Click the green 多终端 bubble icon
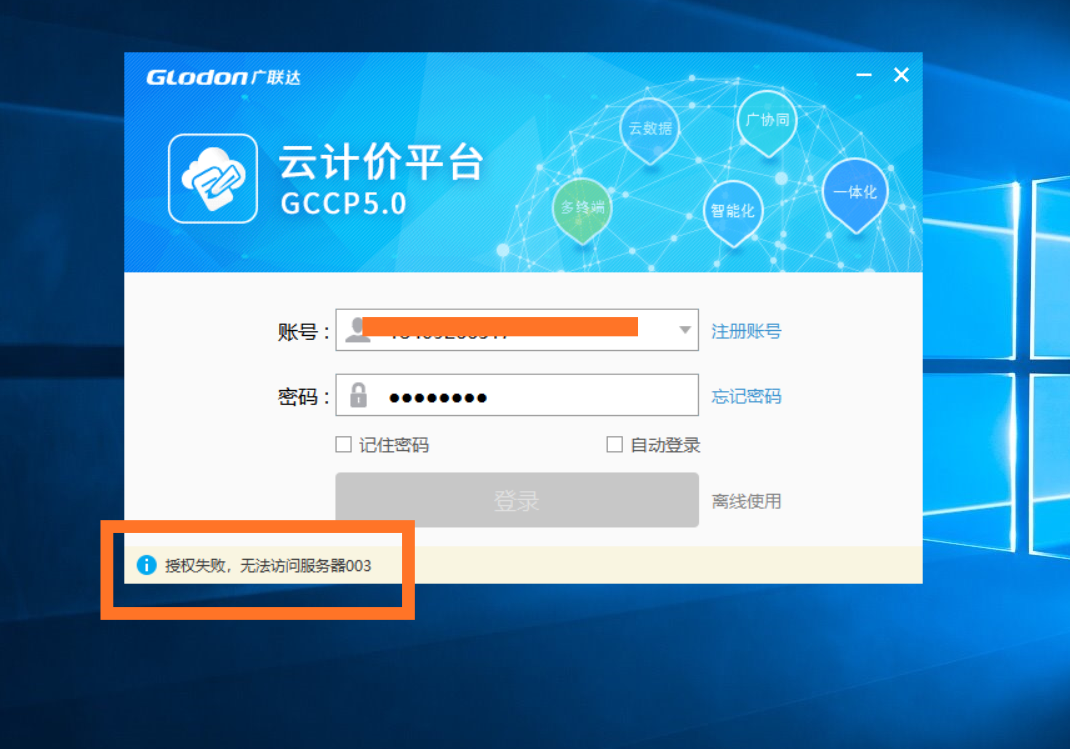Screen dimensions: 1070x749 pos(582,211)
